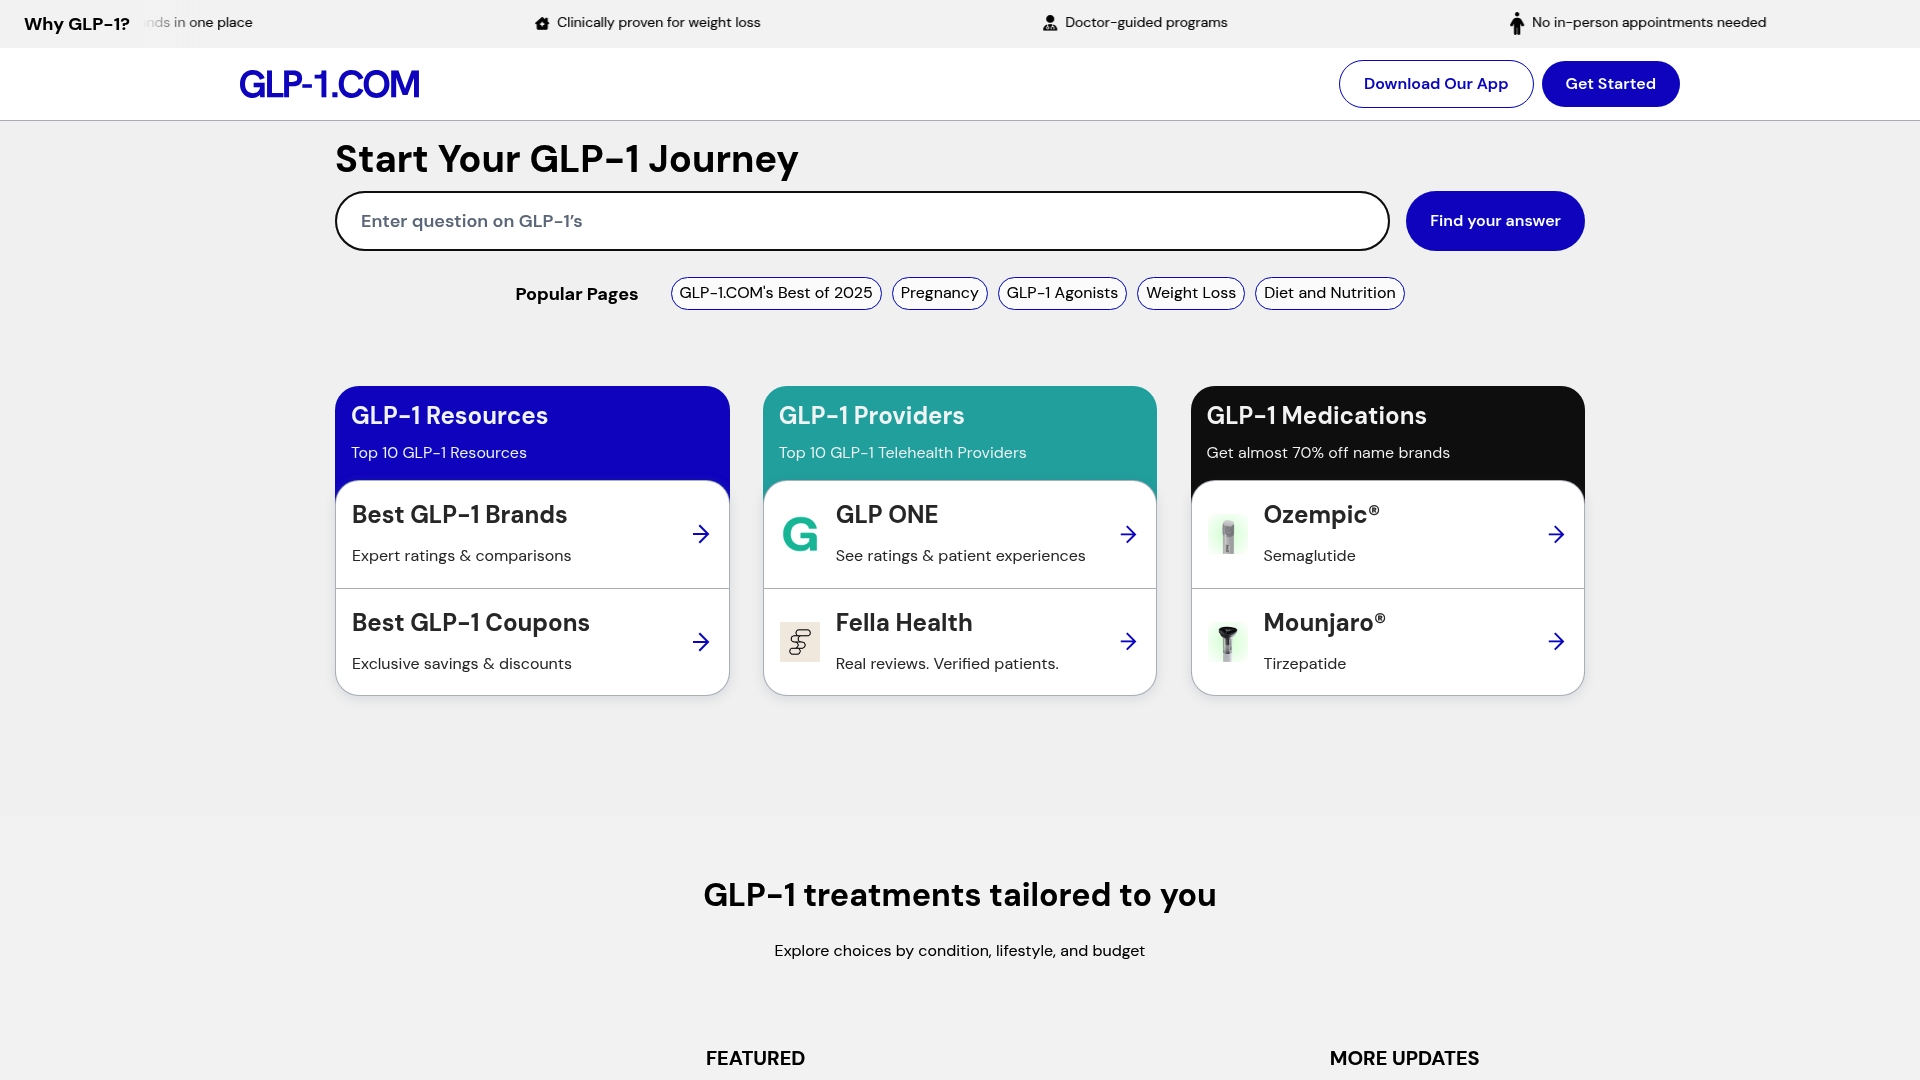This screenshot has height=1080, width=1920.
Task: Click the Ozempic pen thumbnail image
Action: click(1227, 534)
